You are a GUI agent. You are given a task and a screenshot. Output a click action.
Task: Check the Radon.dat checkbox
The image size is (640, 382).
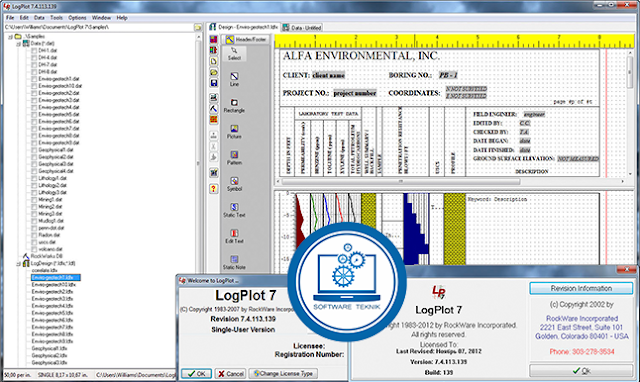click(34, 235)
